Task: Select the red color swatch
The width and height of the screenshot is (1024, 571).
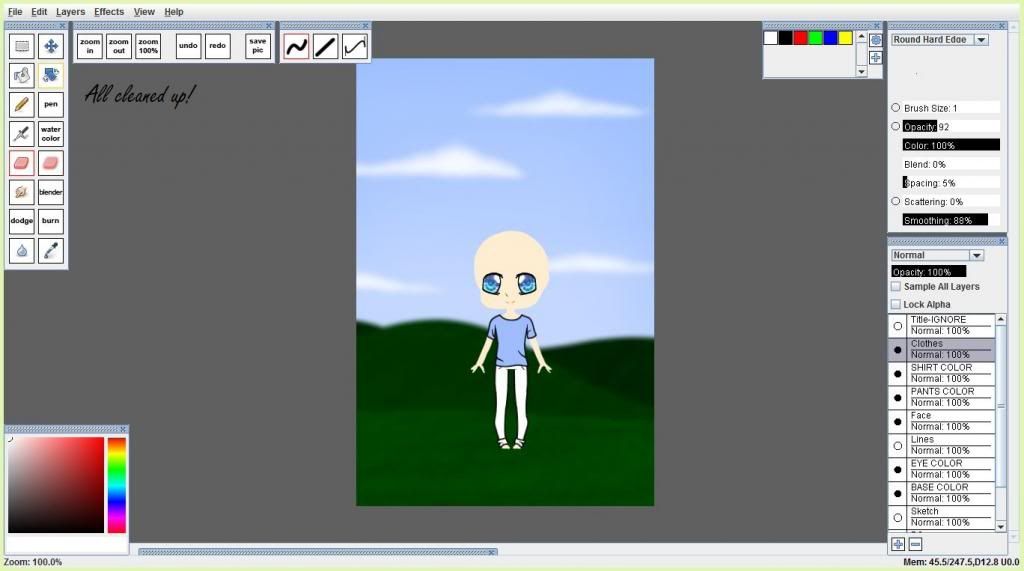Action: tap(800, 38)
